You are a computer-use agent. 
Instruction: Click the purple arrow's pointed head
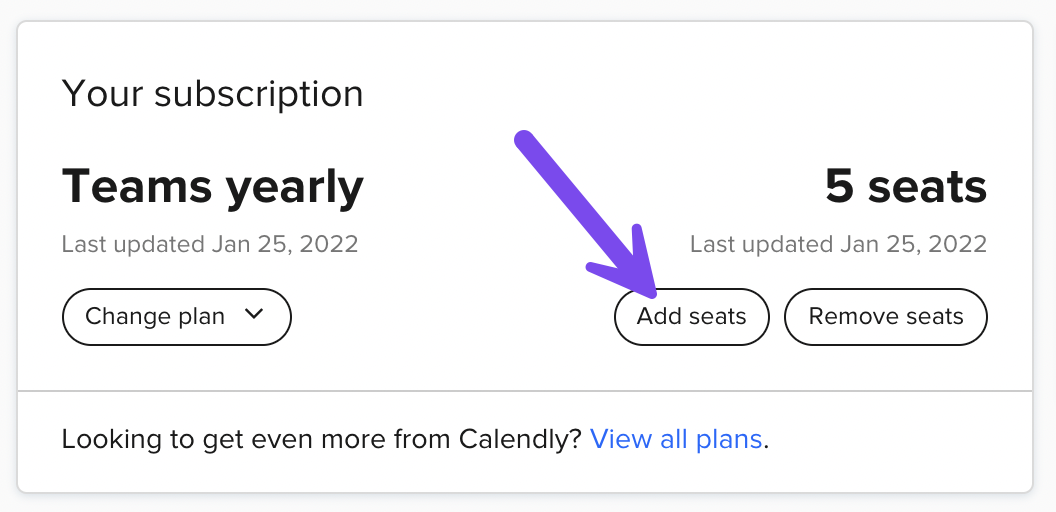pyautogui.click(x=645, y=282)
